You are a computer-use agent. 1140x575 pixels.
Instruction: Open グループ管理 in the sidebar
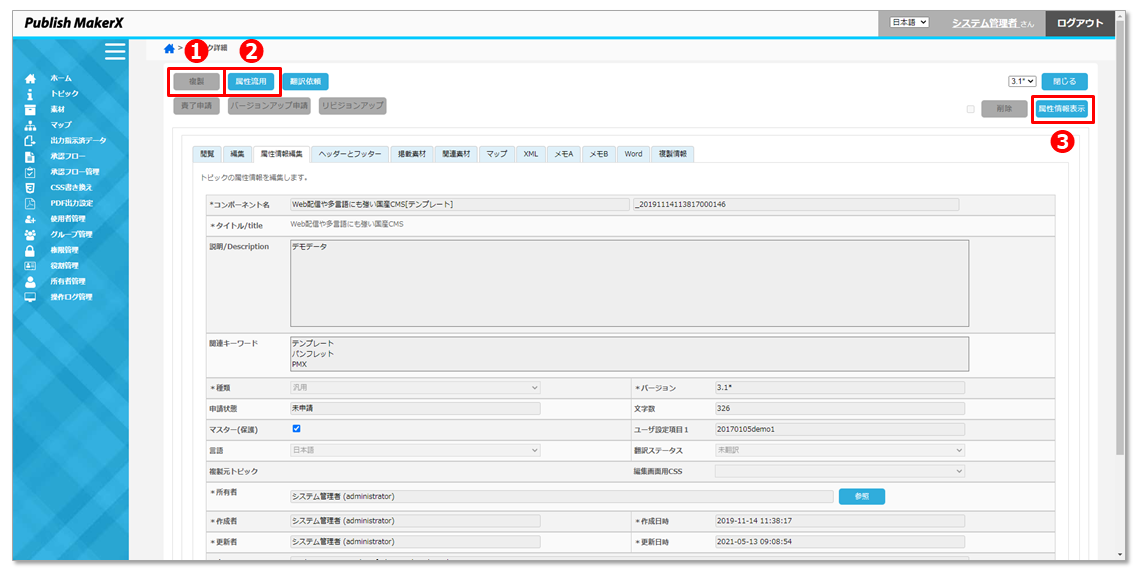tap(71, 234)
